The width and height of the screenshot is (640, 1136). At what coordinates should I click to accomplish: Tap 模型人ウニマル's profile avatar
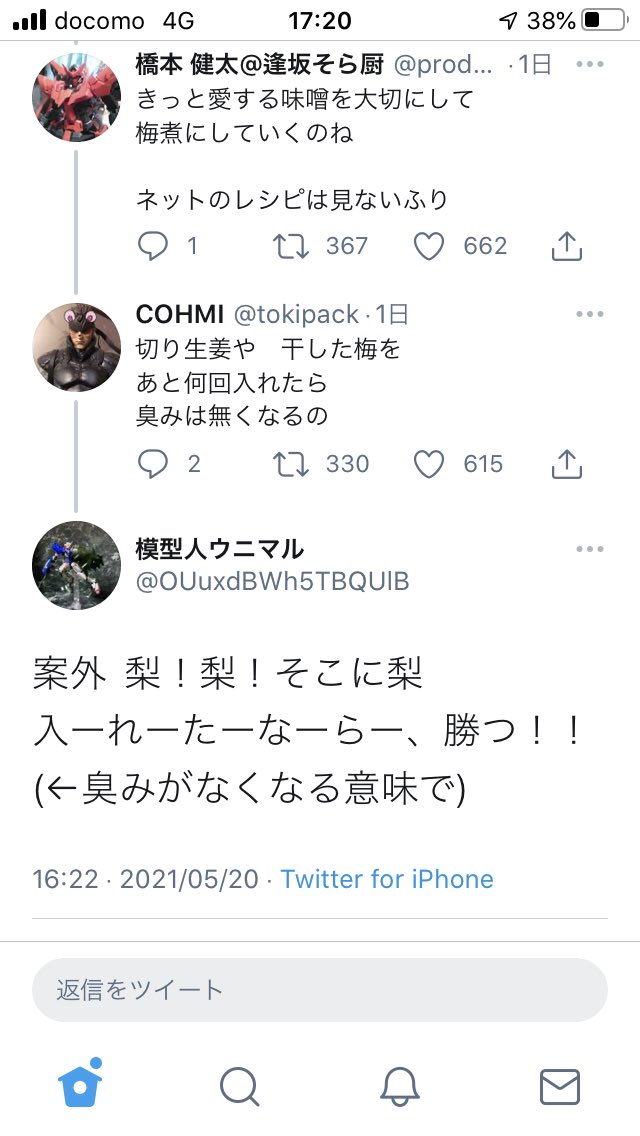point(76,565)
